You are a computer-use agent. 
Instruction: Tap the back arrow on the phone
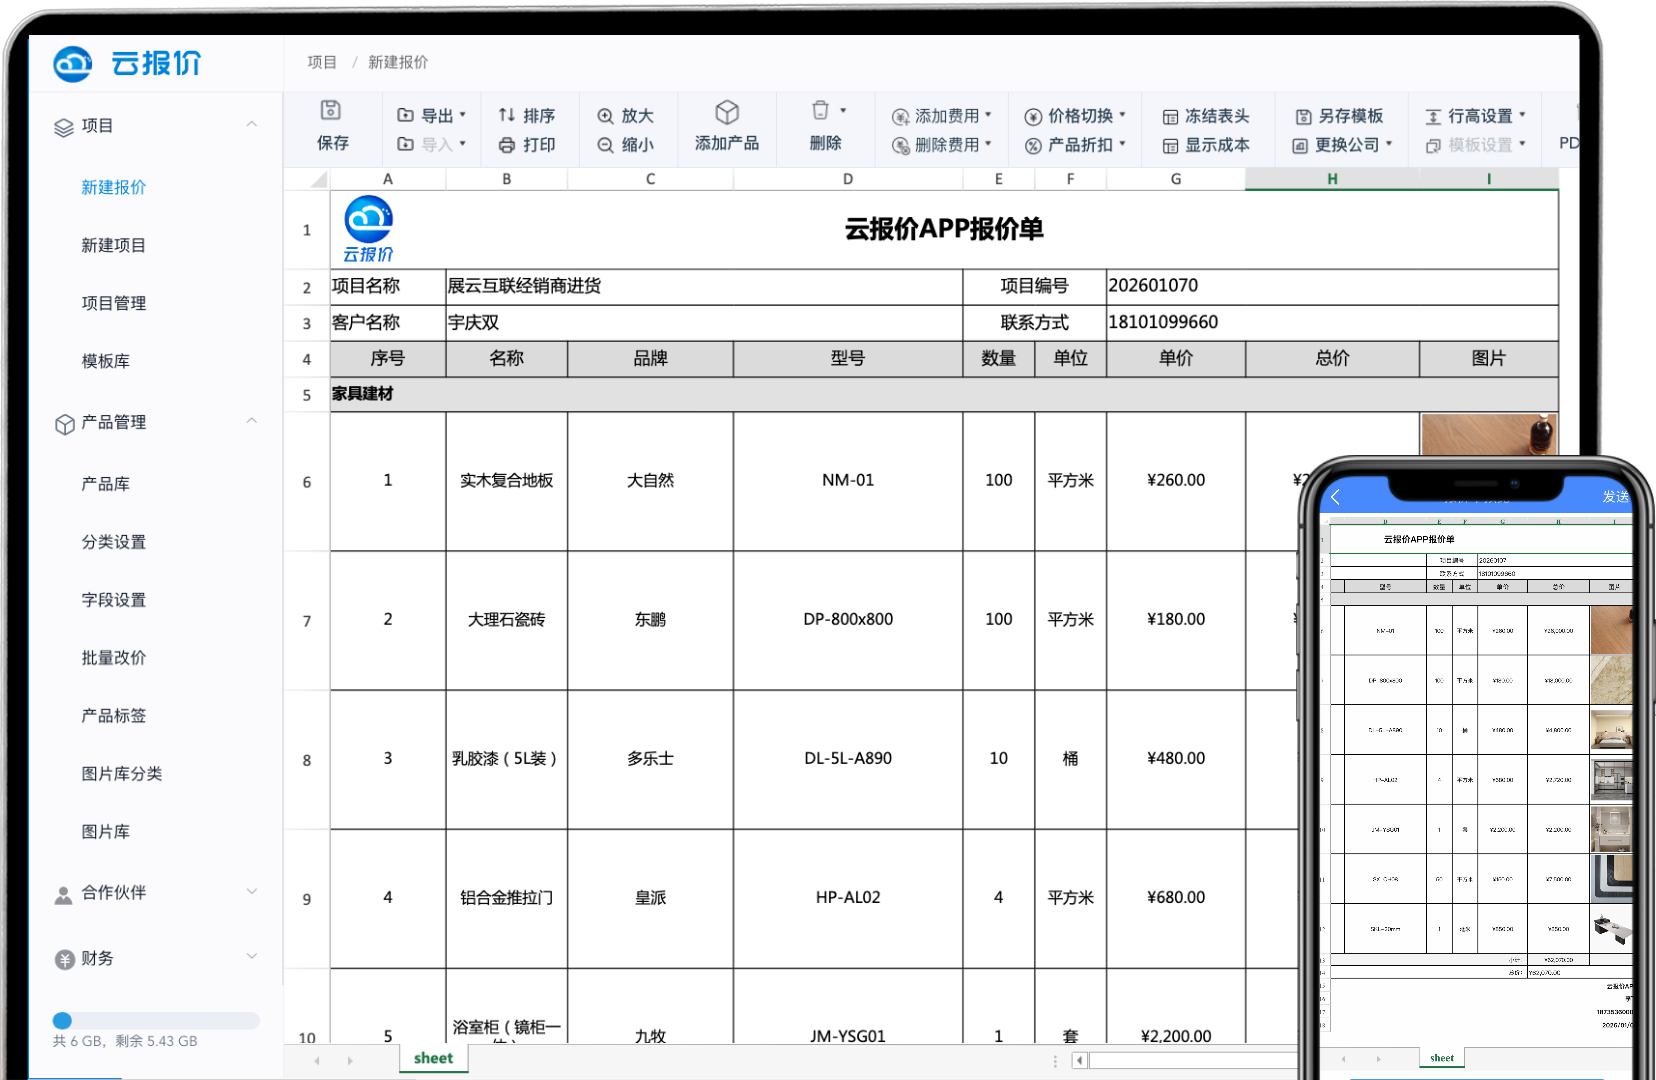pos(1335,497)
